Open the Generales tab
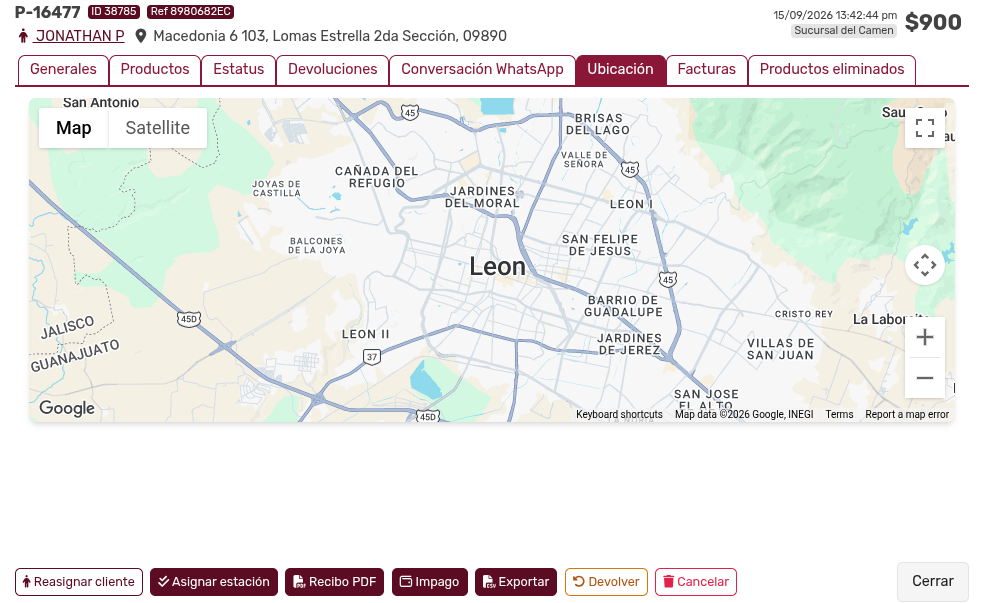 63,70
